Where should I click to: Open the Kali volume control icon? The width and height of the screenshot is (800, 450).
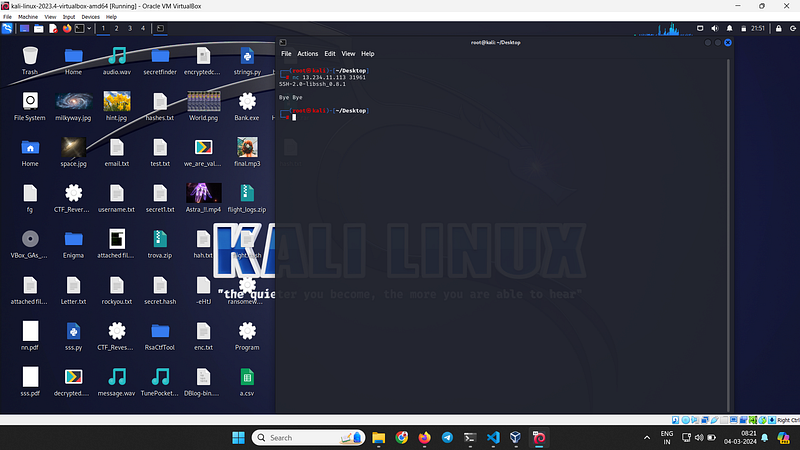click(715, 29)
